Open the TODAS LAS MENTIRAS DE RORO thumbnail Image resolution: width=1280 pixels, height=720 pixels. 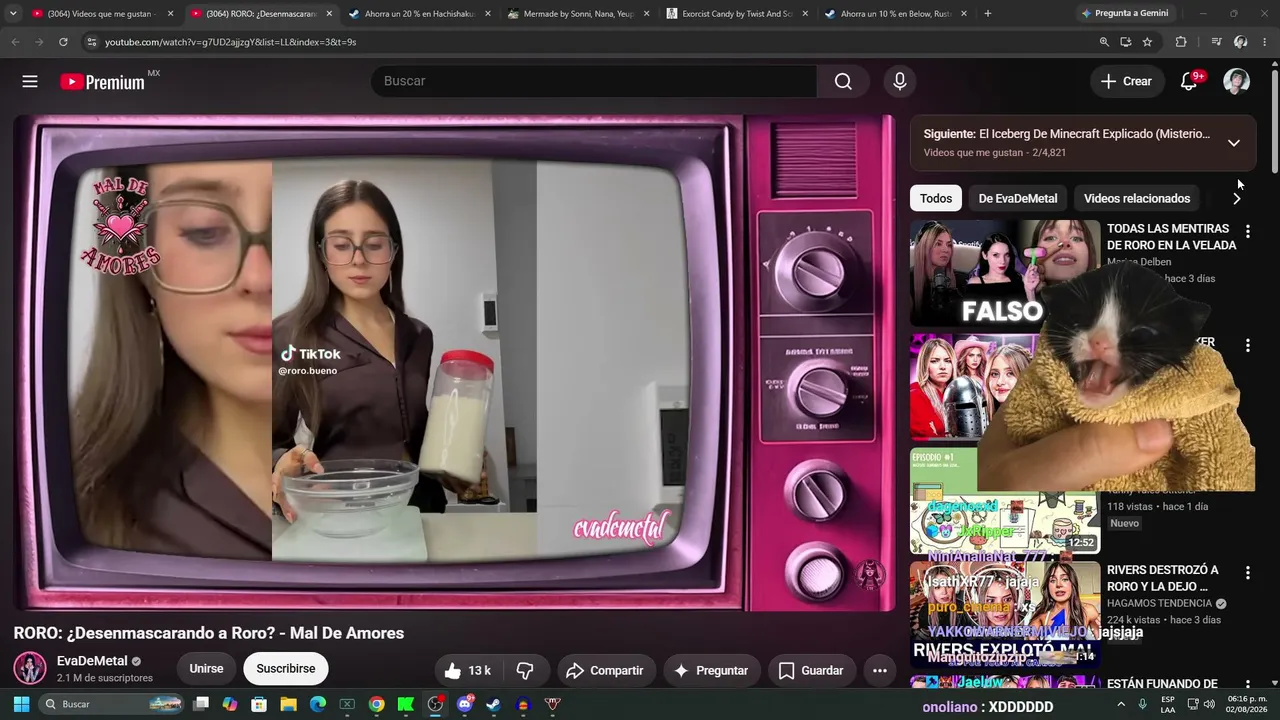(1004, 274)
